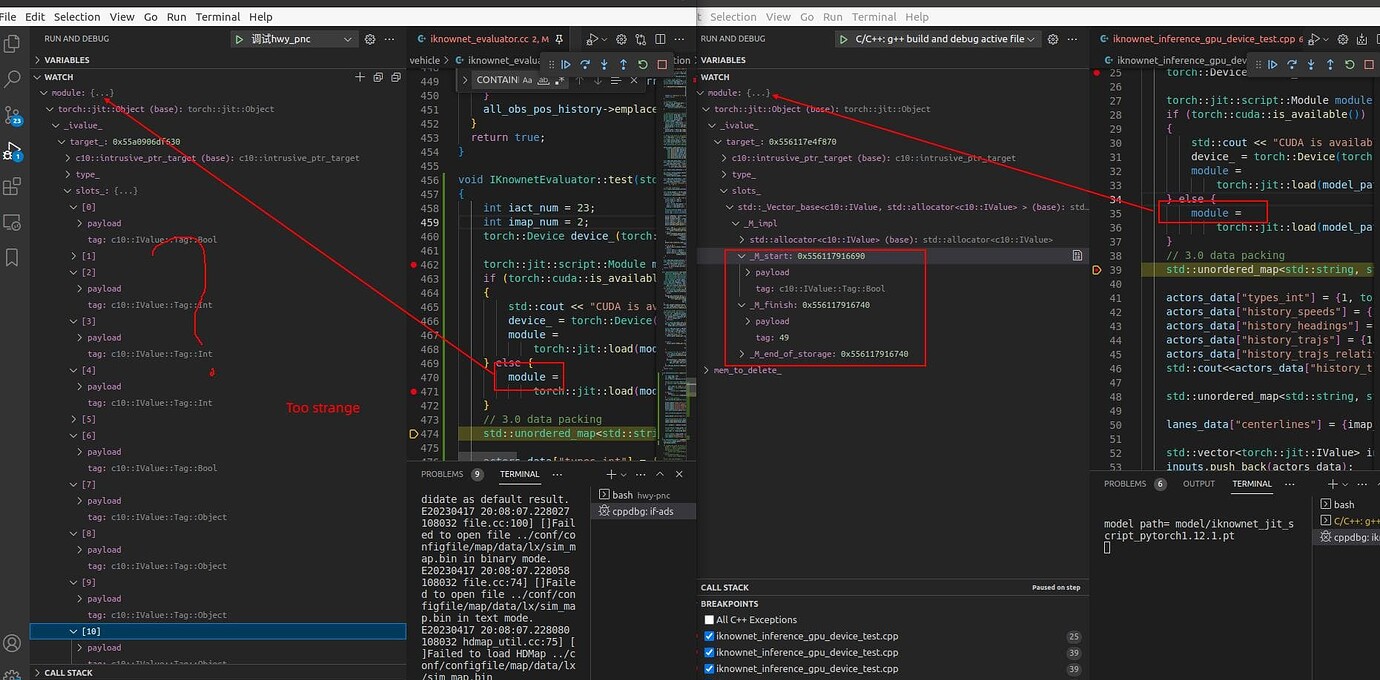Enable the All C++ Exceptions checkbox
Viewport: 1380px width, 680px height.
(709, 620)
